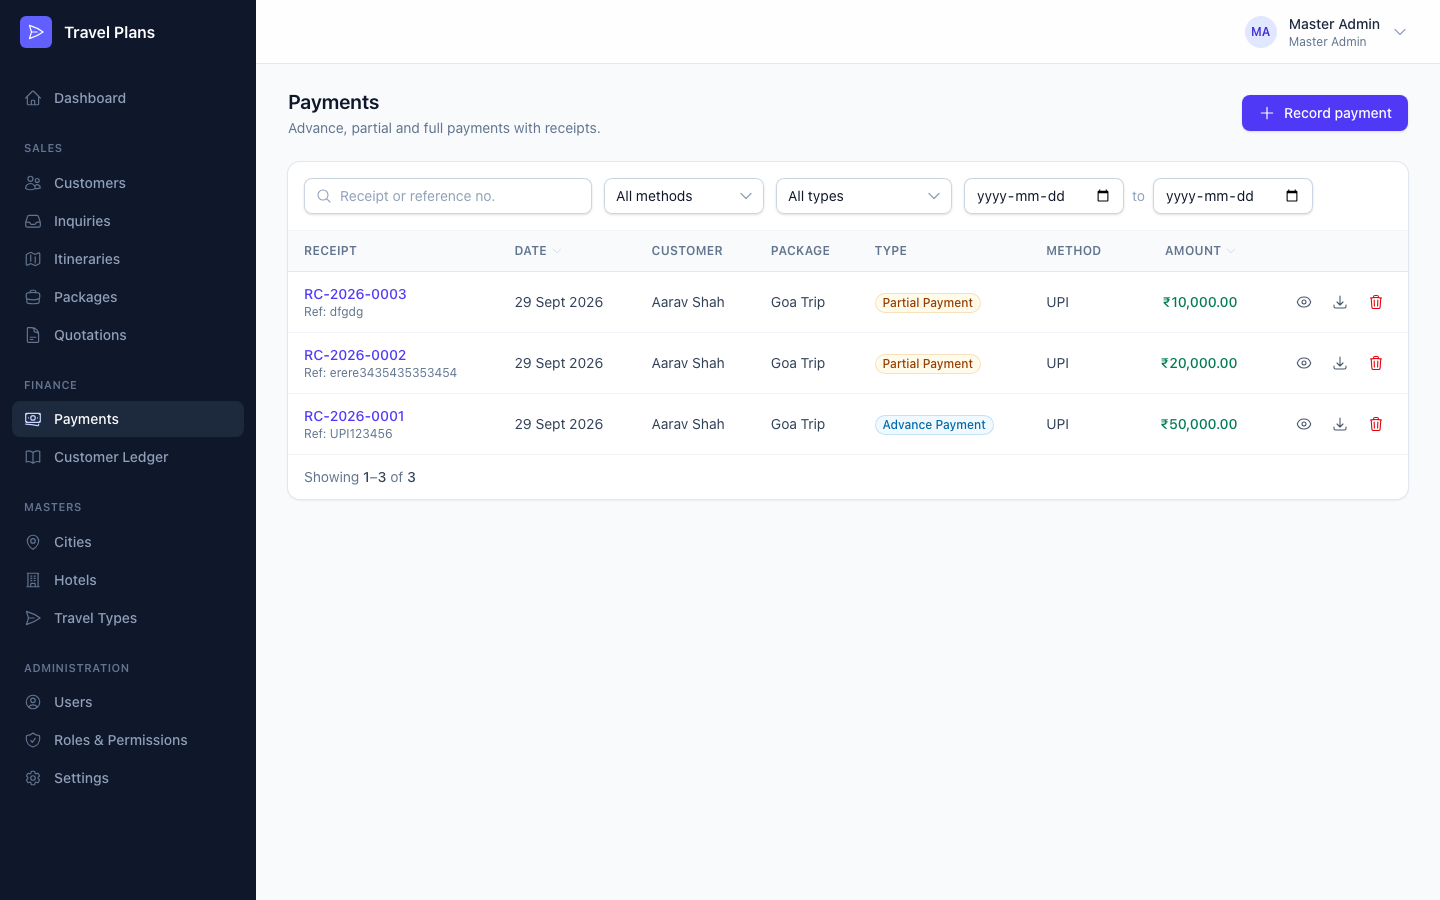This screenshot has height=900, width=1440.
Task: Open the All methods dropdown
Action: tap(684, 196)
